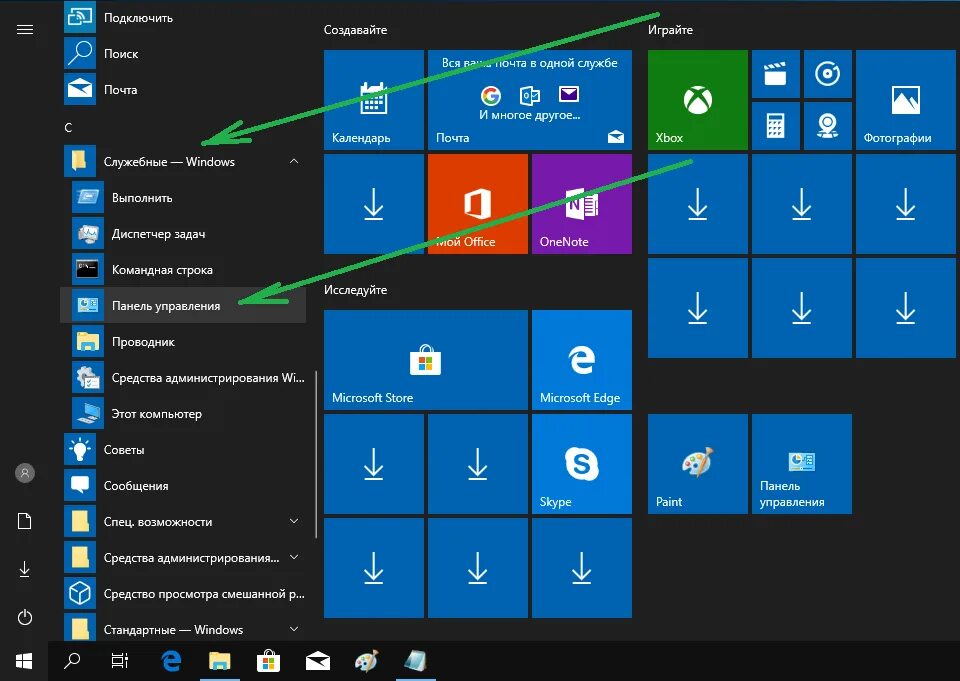The image size is (960, 681).
Task: Click the download tile left of Мой Office
Action: tap(373, 204)
